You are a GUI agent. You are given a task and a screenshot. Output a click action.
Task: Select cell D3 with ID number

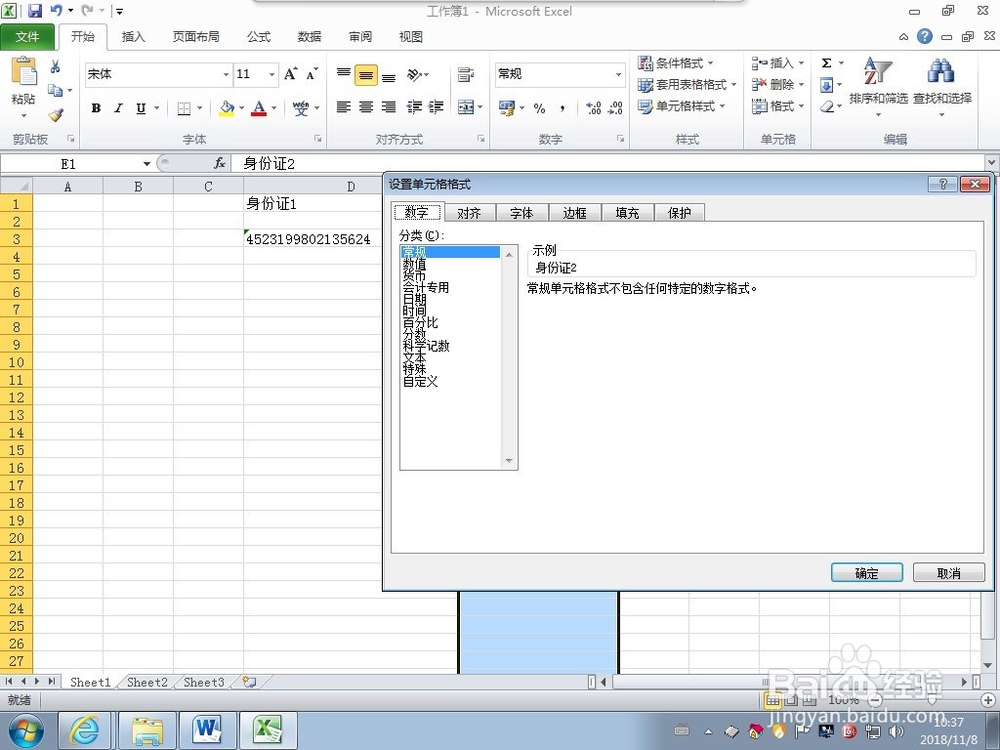312,239
